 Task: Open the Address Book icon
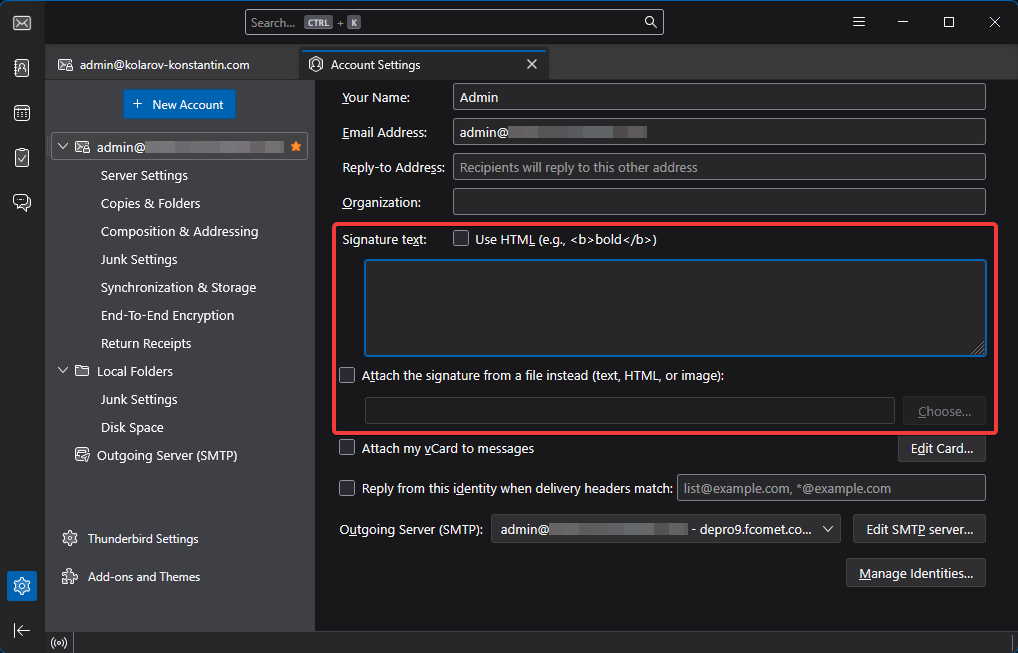coord(22,68)
